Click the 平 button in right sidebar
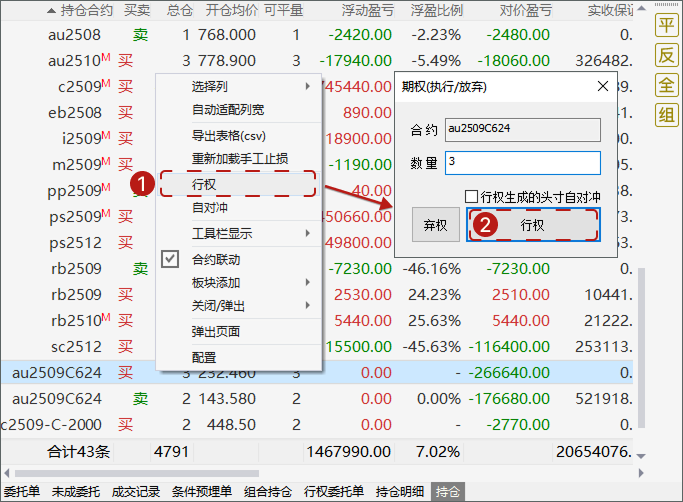The image size is (683, 502). point(666,25)
